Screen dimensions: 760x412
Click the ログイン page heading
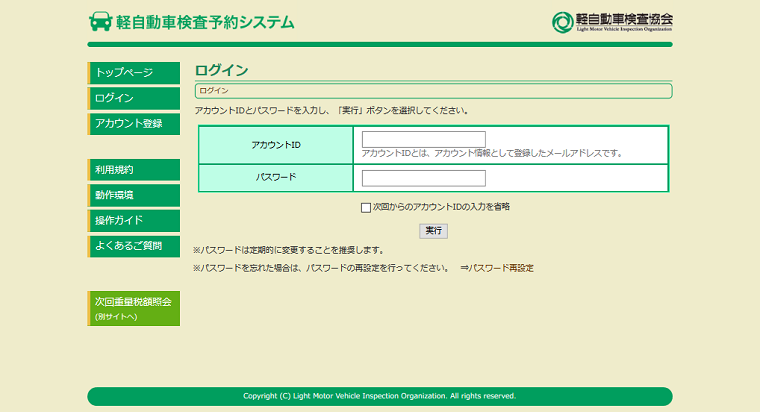(222, 70)
